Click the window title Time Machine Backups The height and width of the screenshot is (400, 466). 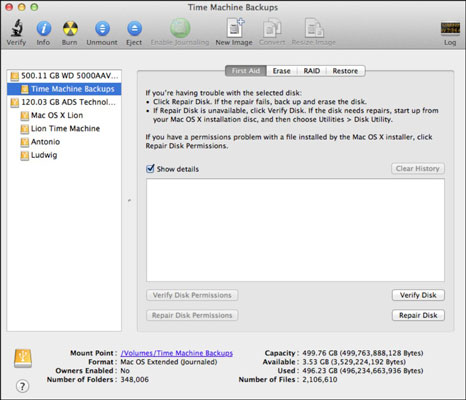pyautogui.click(x=233, y=7)
